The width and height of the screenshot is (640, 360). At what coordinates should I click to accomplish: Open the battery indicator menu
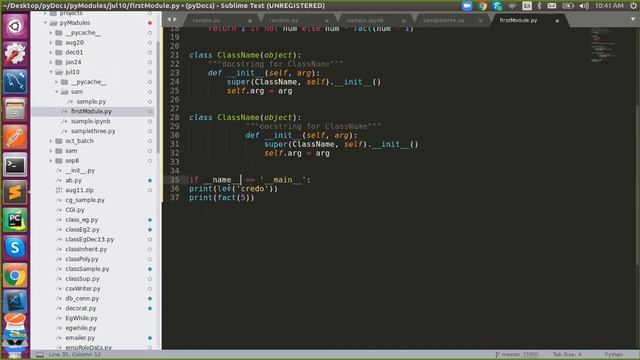(568, 6)
